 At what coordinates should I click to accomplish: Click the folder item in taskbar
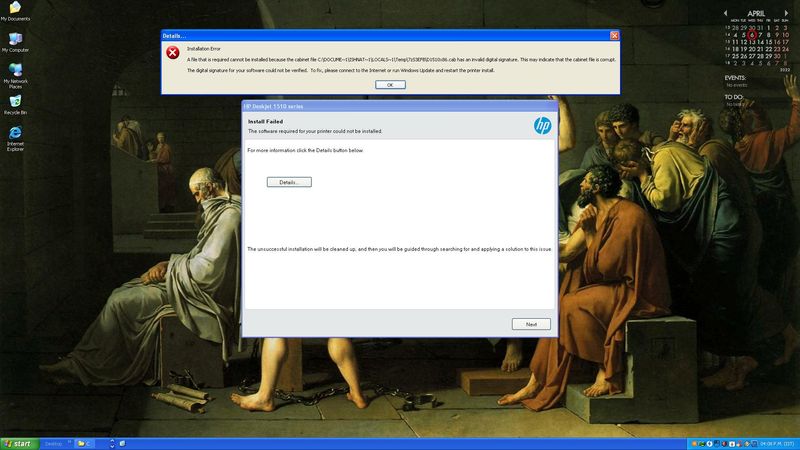pos(84,443)
